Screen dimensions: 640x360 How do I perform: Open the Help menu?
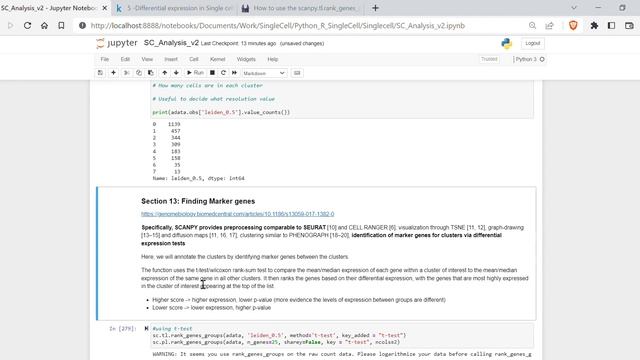273,59
